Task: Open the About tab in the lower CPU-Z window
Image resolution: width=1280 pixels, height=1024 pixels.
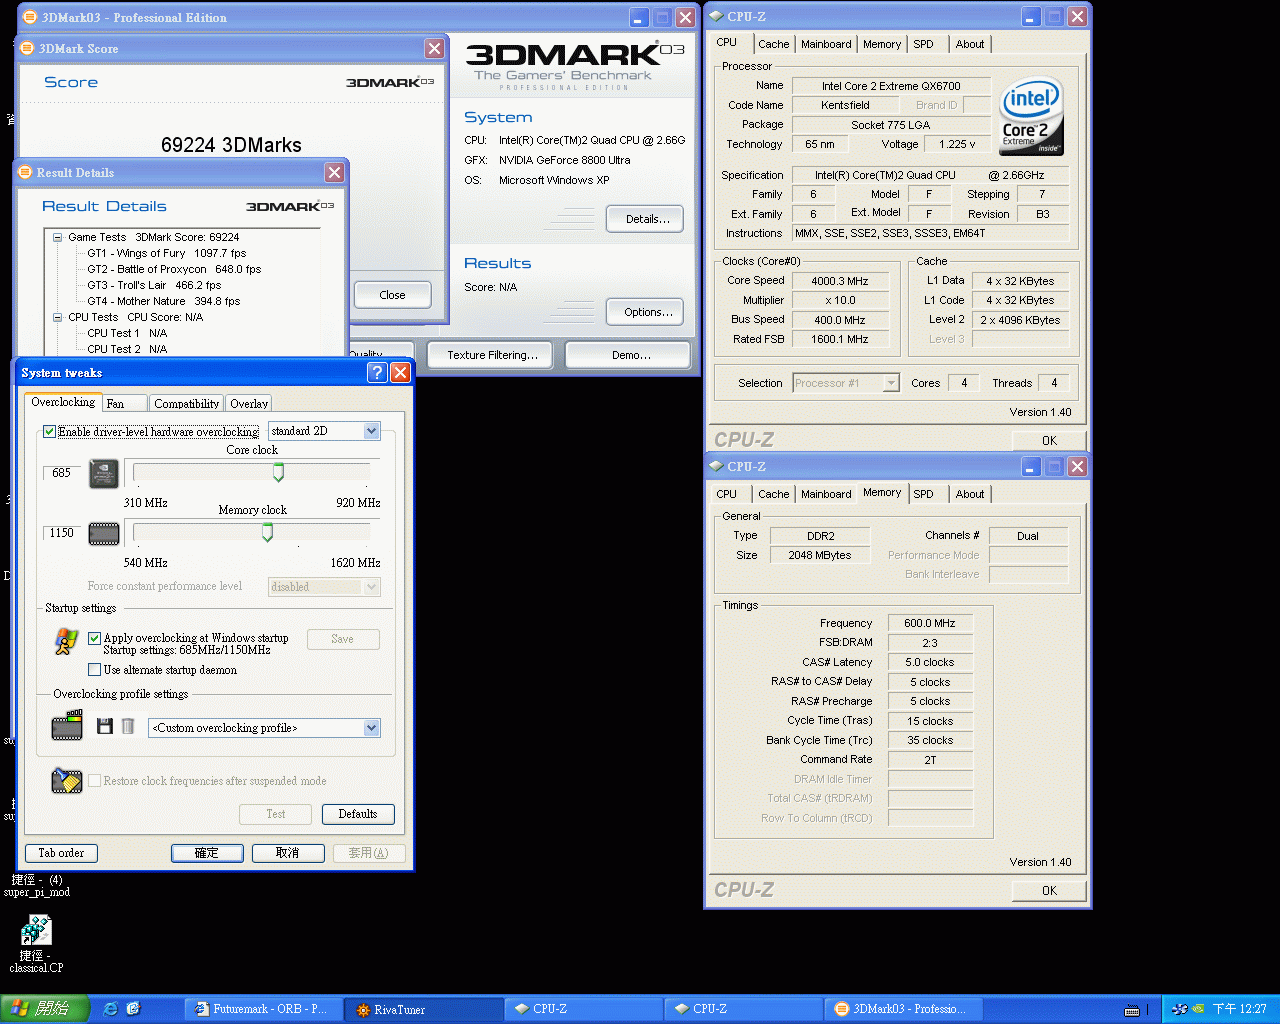Action: pos(970,494)
